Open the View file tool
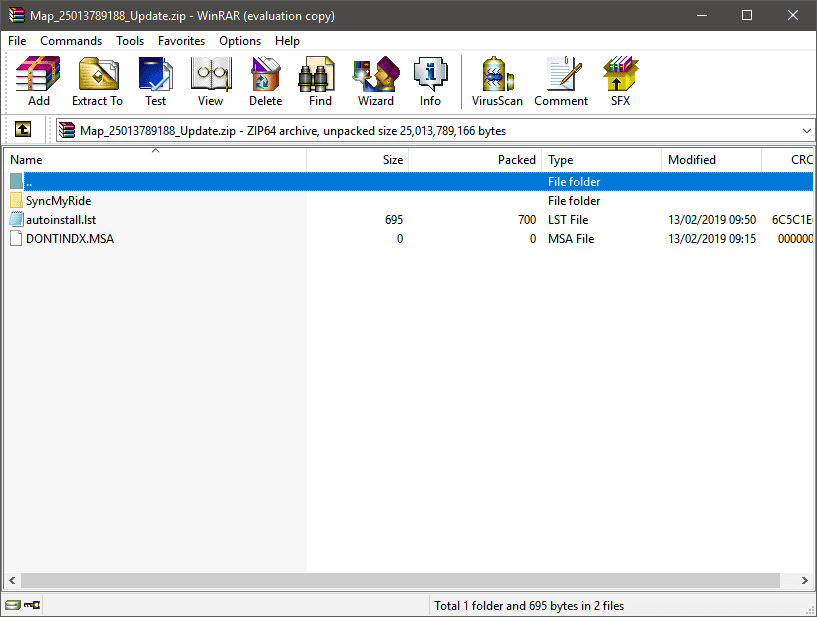817x617 pixels. 211,81
